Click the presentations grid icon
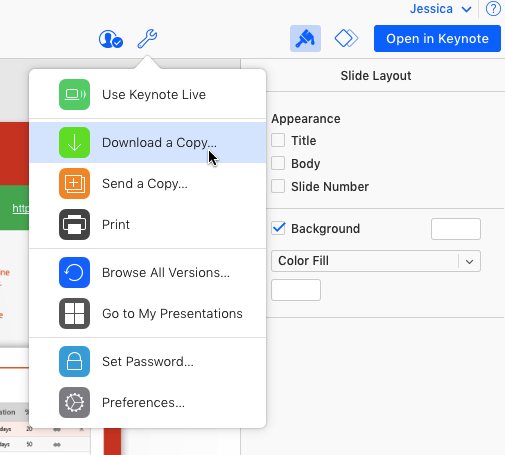 74,313
